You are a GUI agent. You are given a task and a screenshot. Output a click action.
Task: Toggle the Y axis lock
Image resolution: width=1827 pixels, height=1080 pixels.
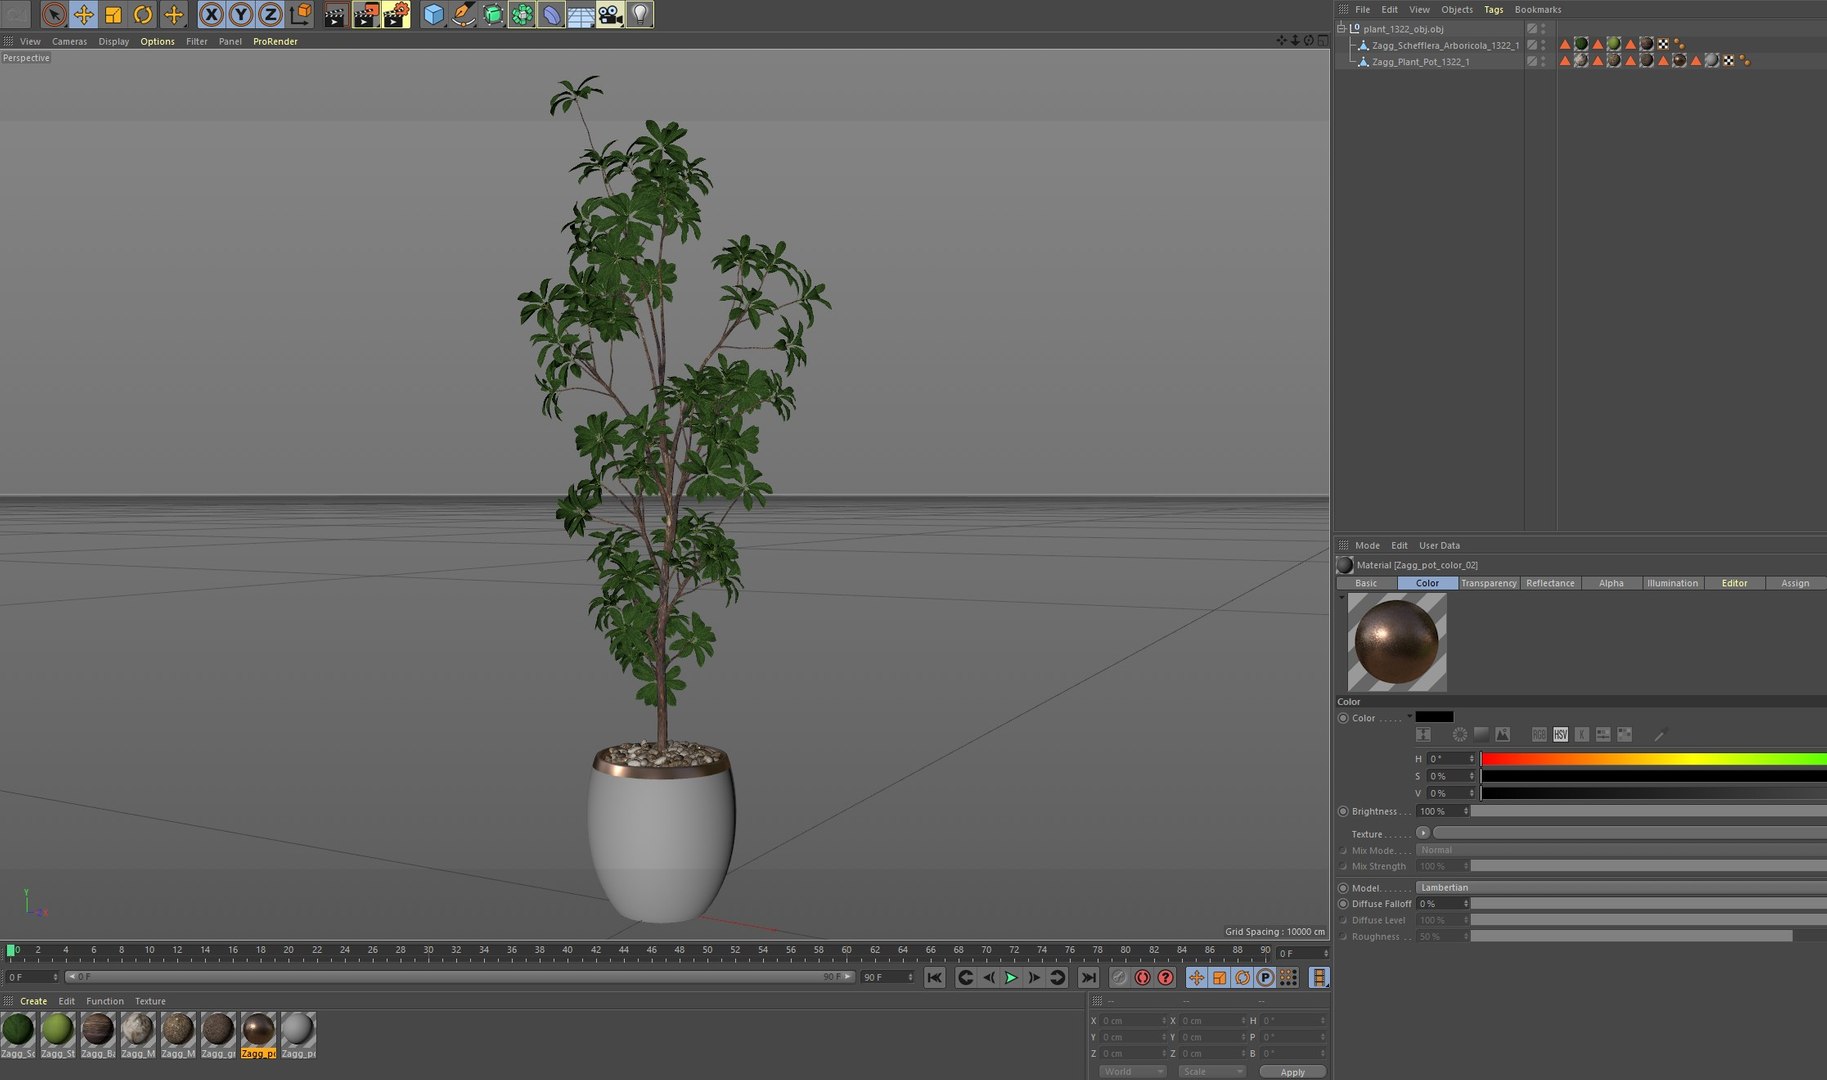[x=241, y=15]
